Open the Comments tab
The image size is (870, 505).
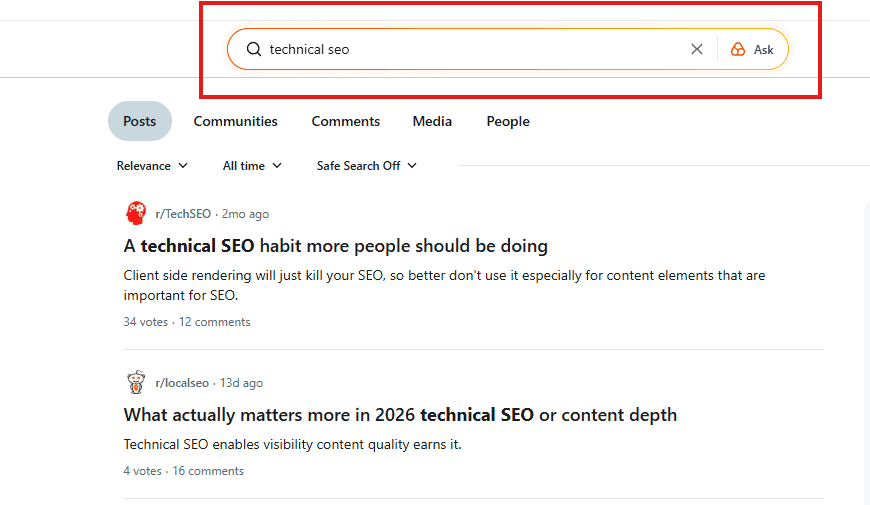346,121
